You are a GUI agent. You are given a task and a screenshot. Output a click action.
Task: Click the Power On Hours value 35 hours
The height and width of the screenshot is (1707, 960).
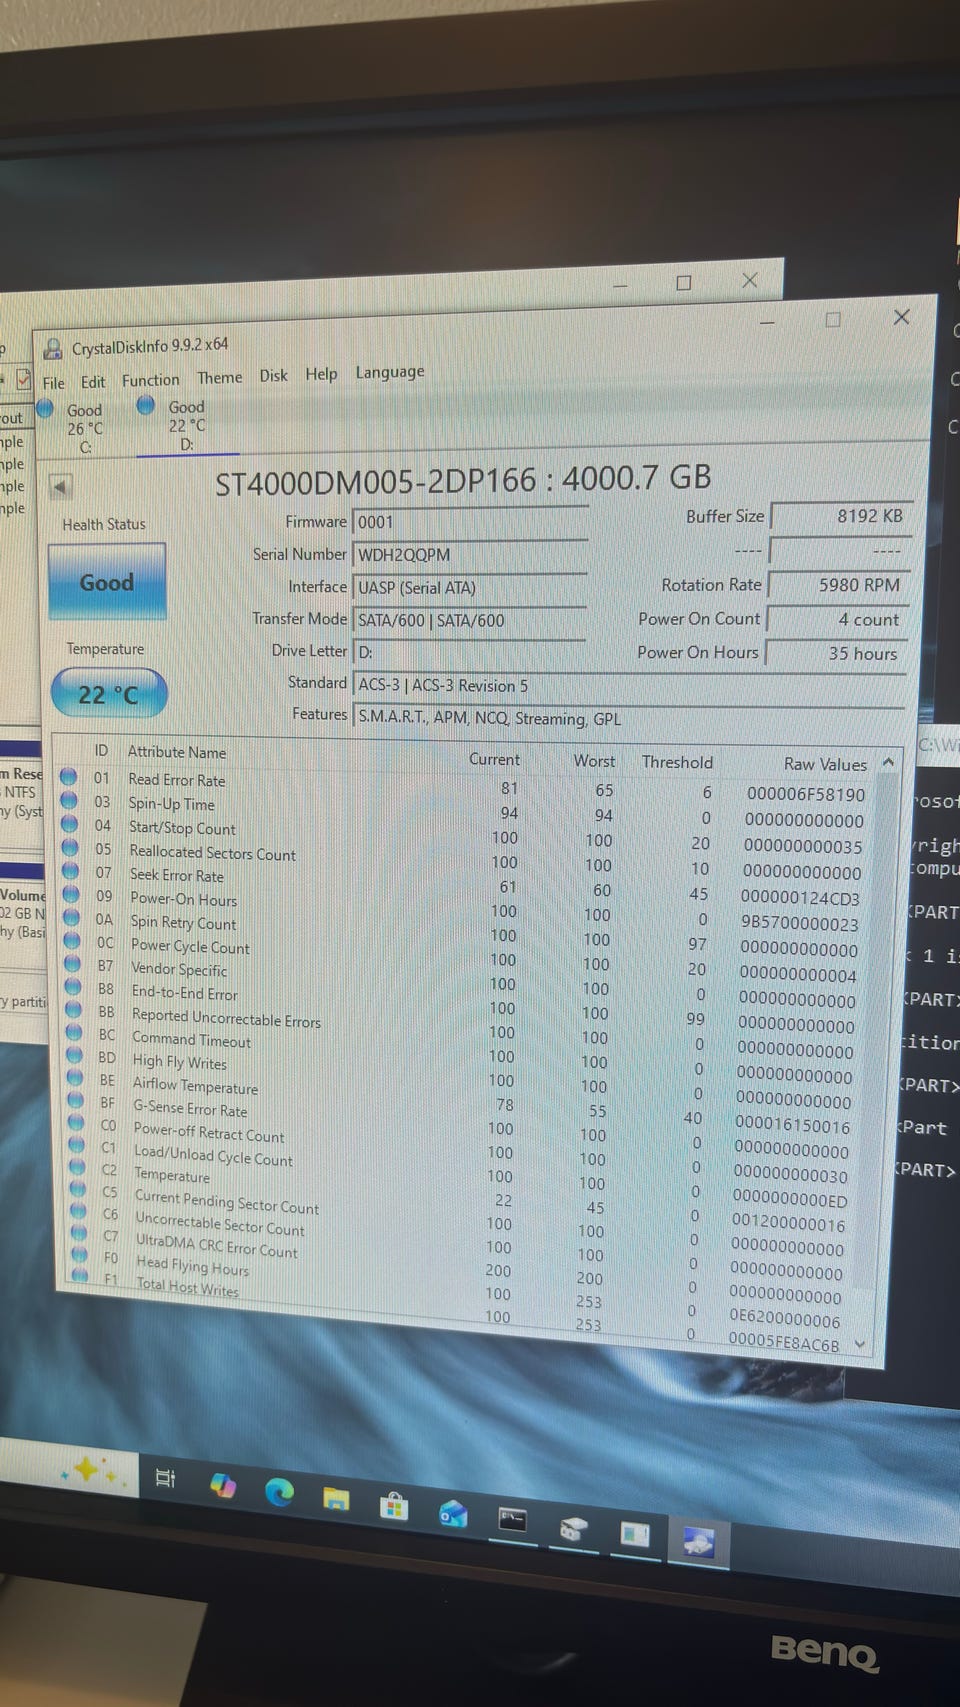[836, 653]
